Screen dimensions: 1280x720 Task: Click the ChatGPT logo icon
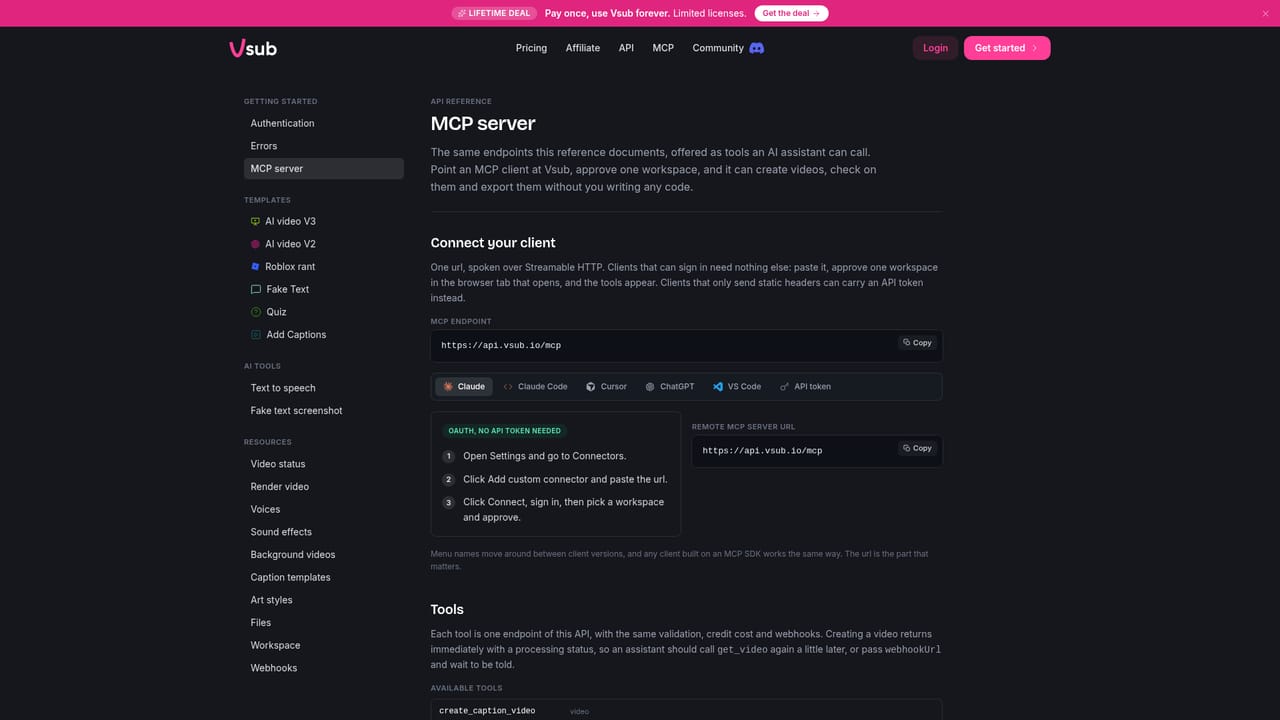click(650, 386)
